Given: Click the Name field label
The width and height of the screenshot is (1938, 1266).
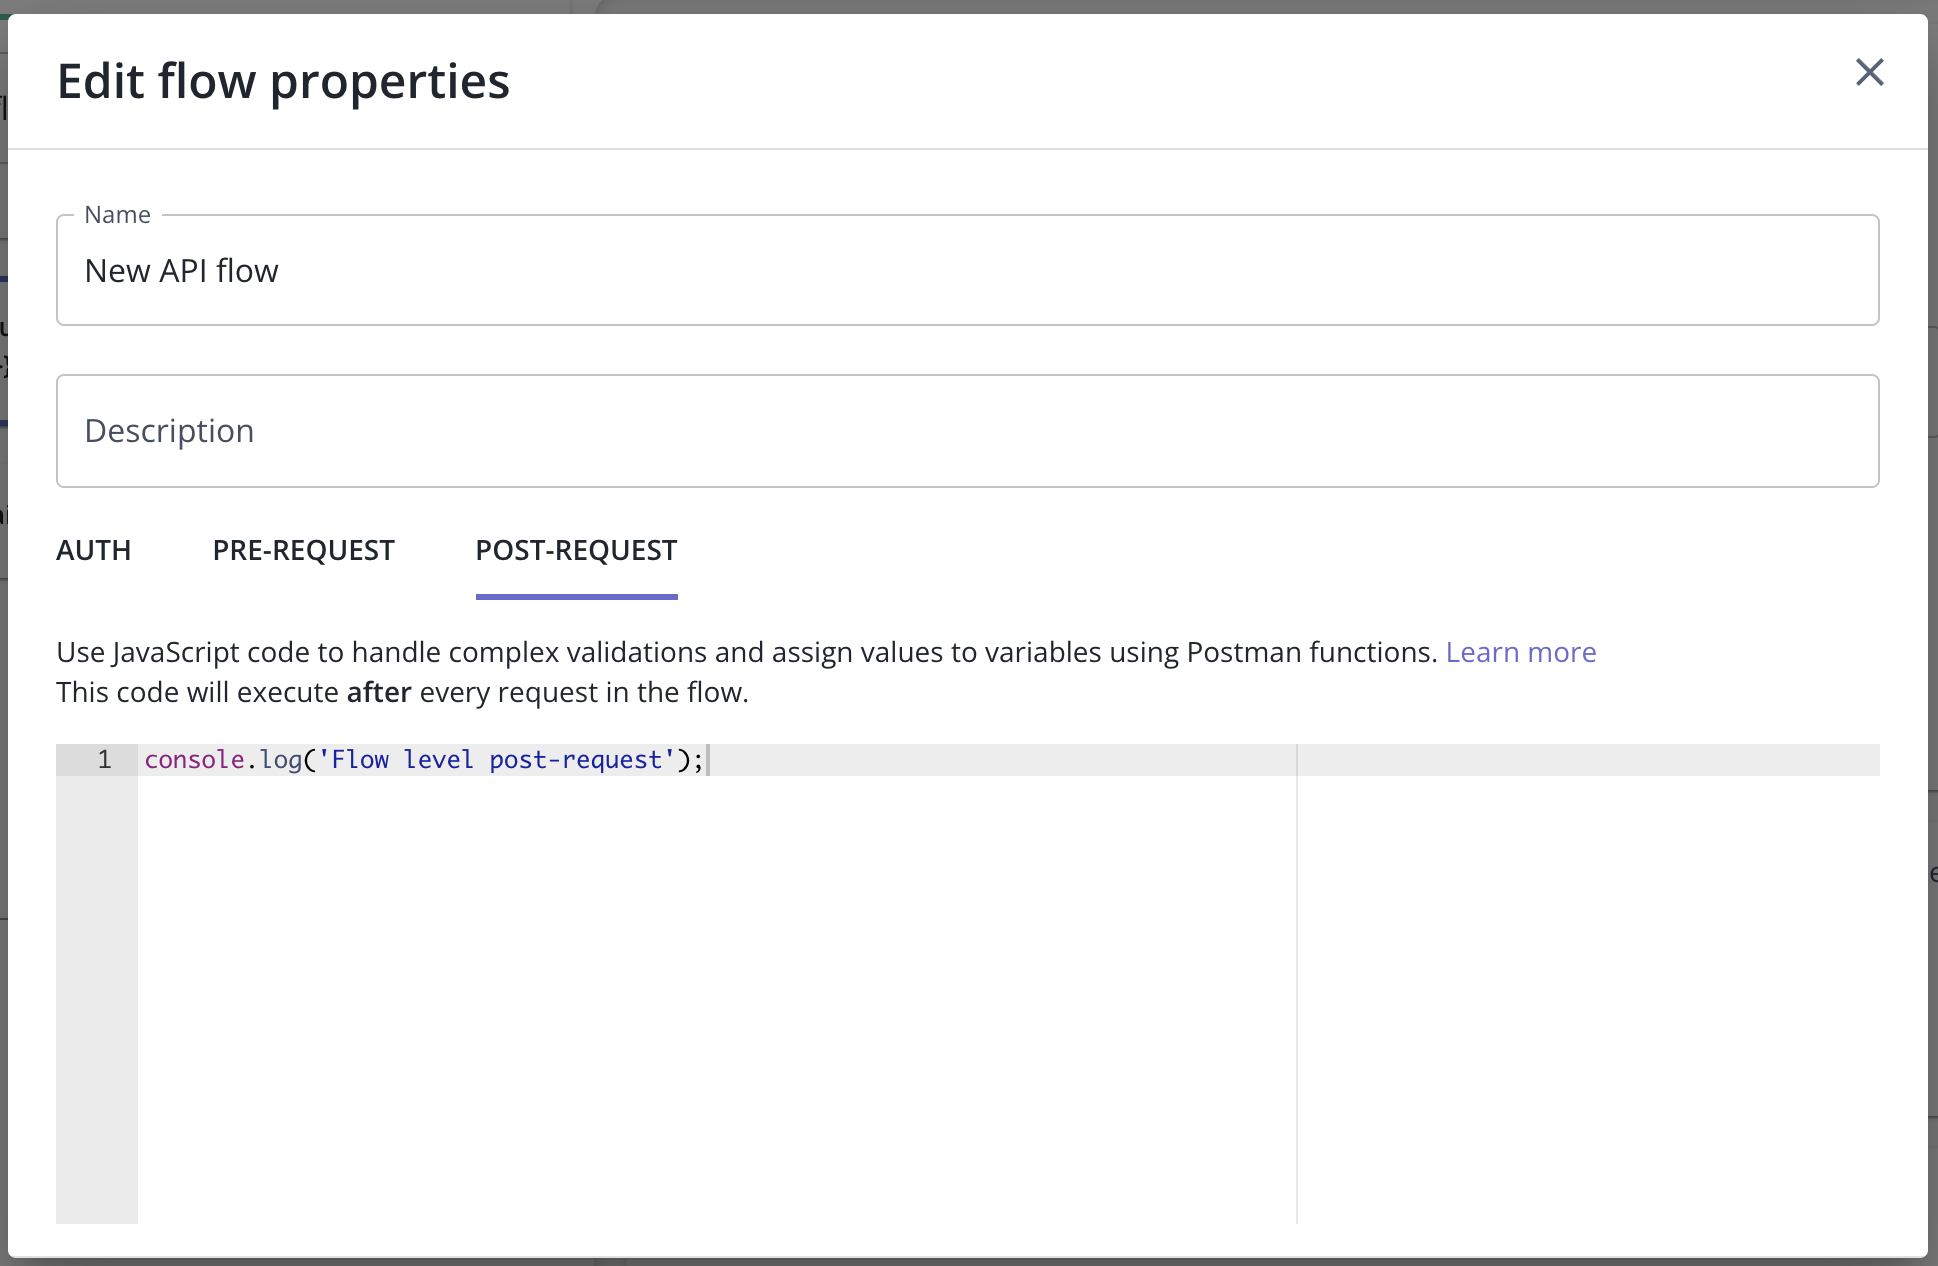Looking at the screenshot, I should click(x=117, y=215).
